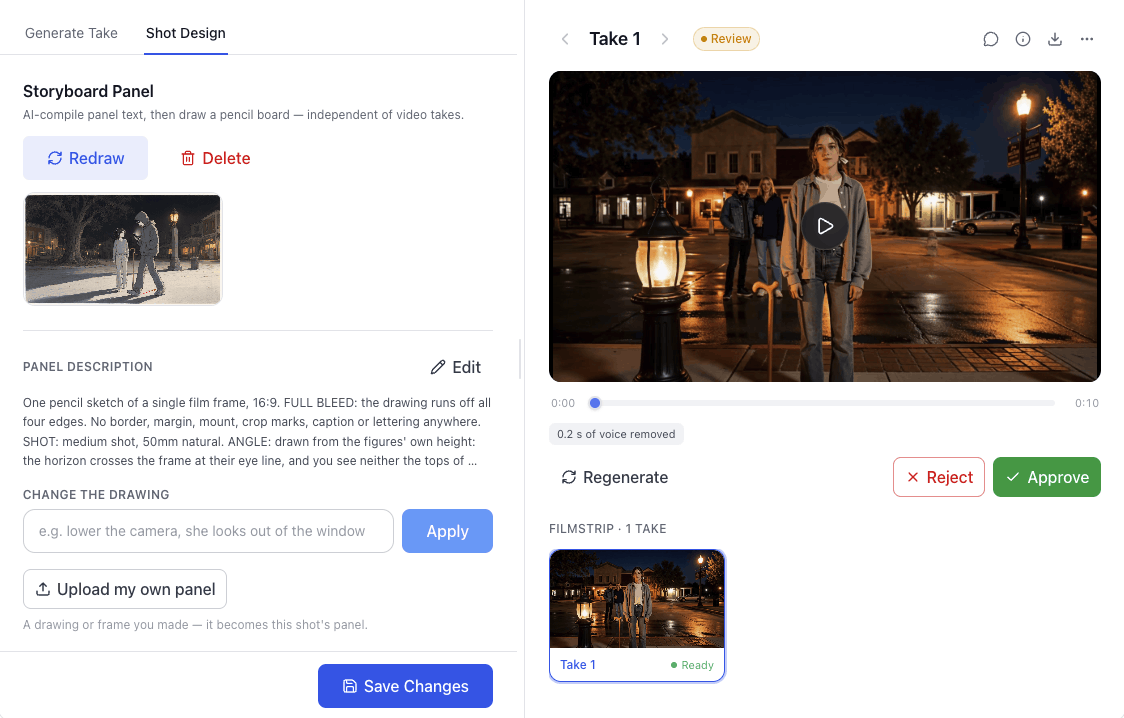The image size is (1124, 718).
Task: Click the Storyboard Panel heading
Action: (88, 91)
